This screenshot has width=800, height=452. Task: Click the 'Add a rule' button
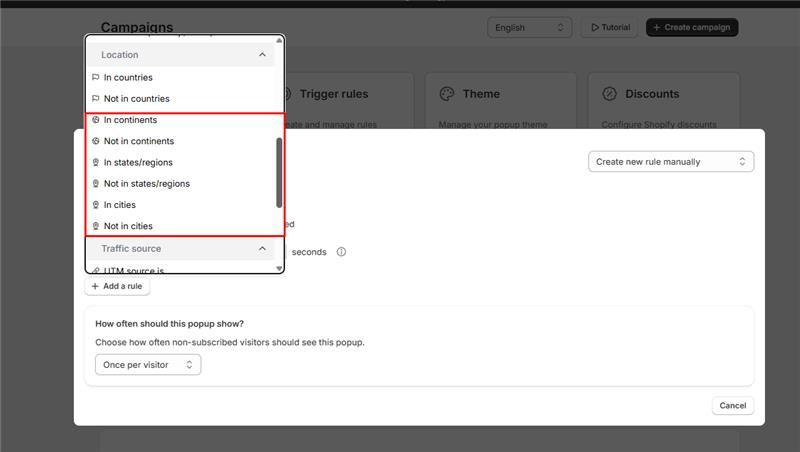pyautogui.click(x=117, y=286)
